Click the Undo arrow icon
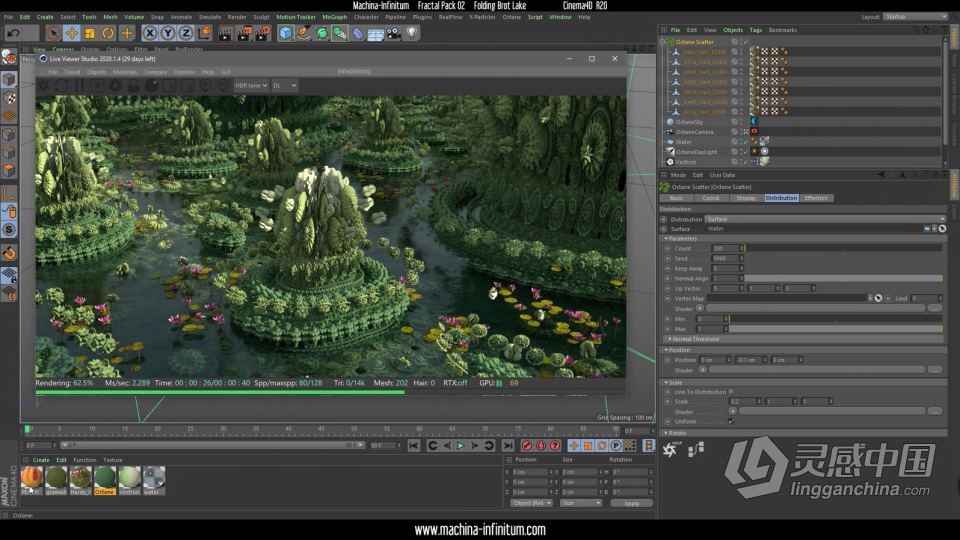The height and width of the screenshot is (540, 960). 13,33
